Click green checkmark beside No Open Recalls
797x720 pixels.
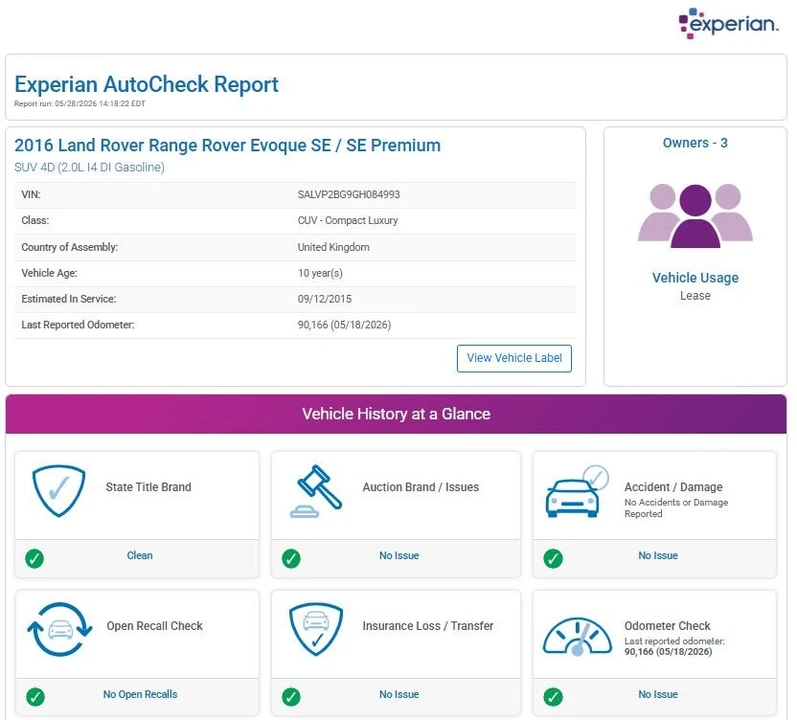coord(35,697)
